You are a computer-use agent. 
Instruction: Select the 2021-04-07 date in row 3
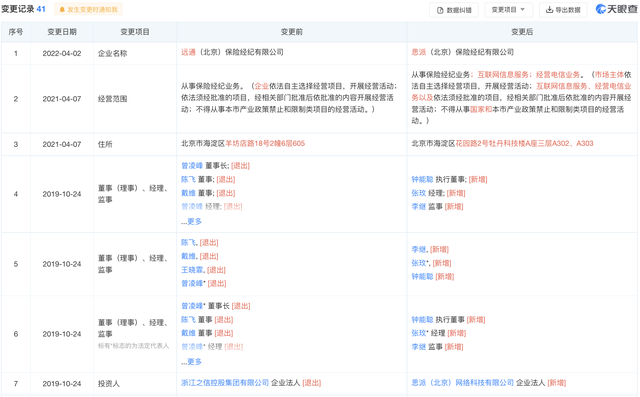pyautogui.click(x=62, y=144)
